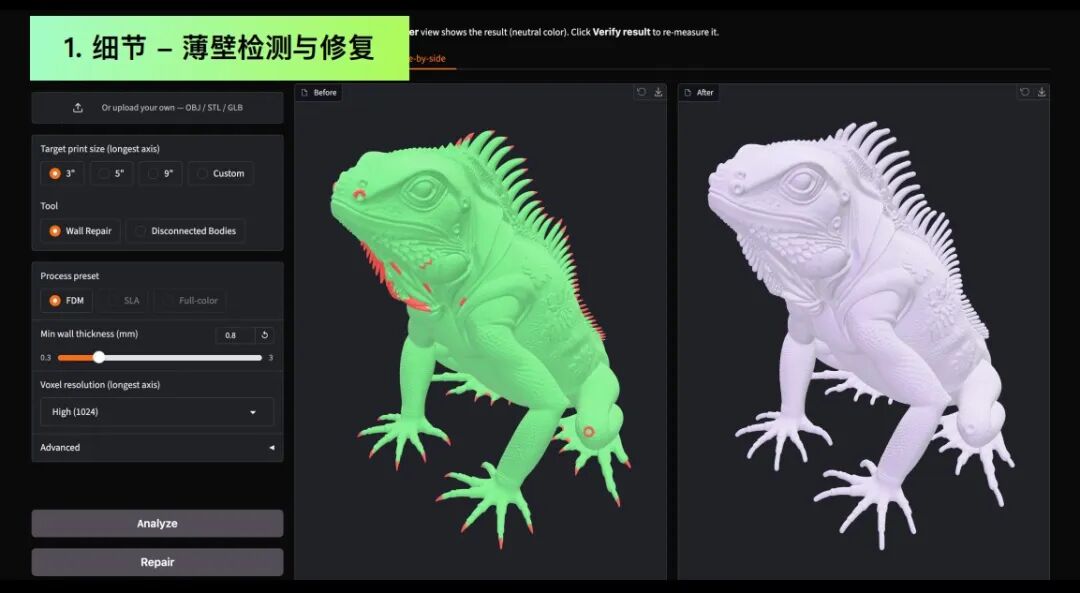
Task: Download the After repaired model
Action: [x=1042, y=92]
